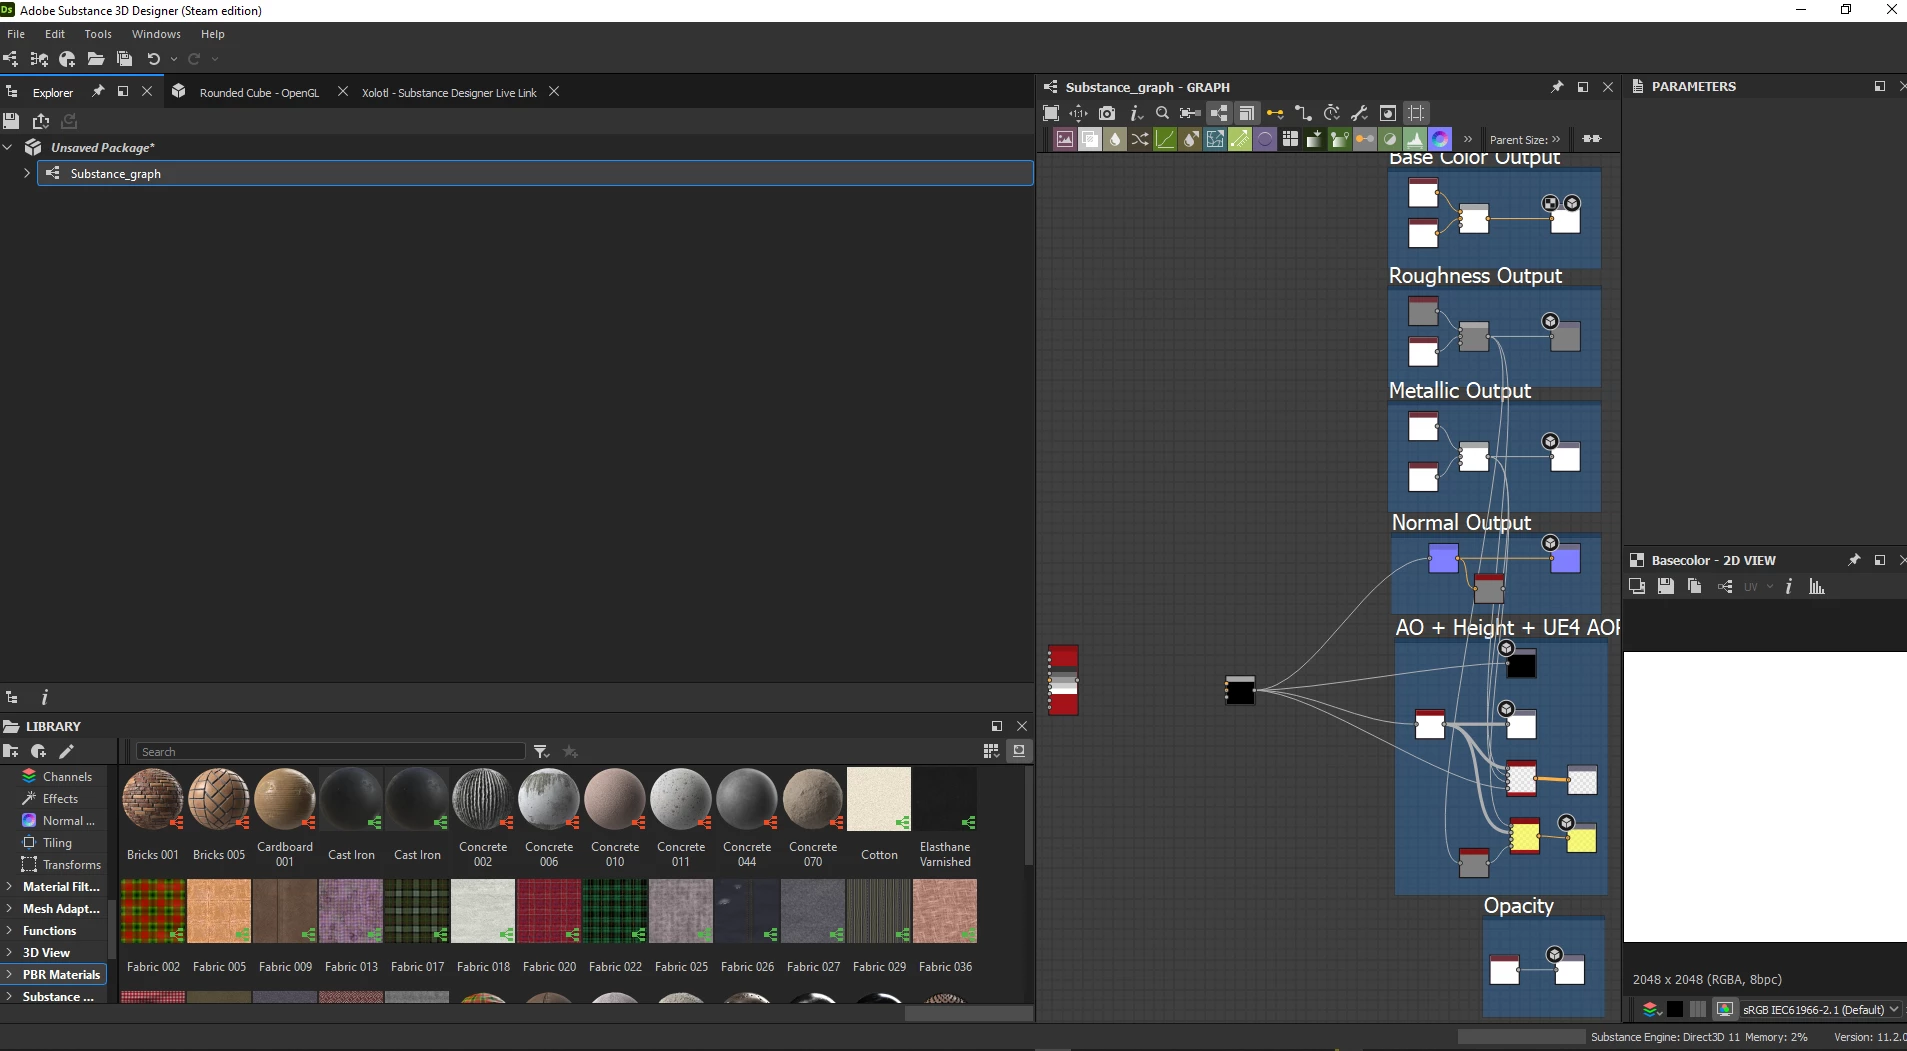Add an HSL color wheel node
The image size is (1907, 1051).
point(1440,139)
